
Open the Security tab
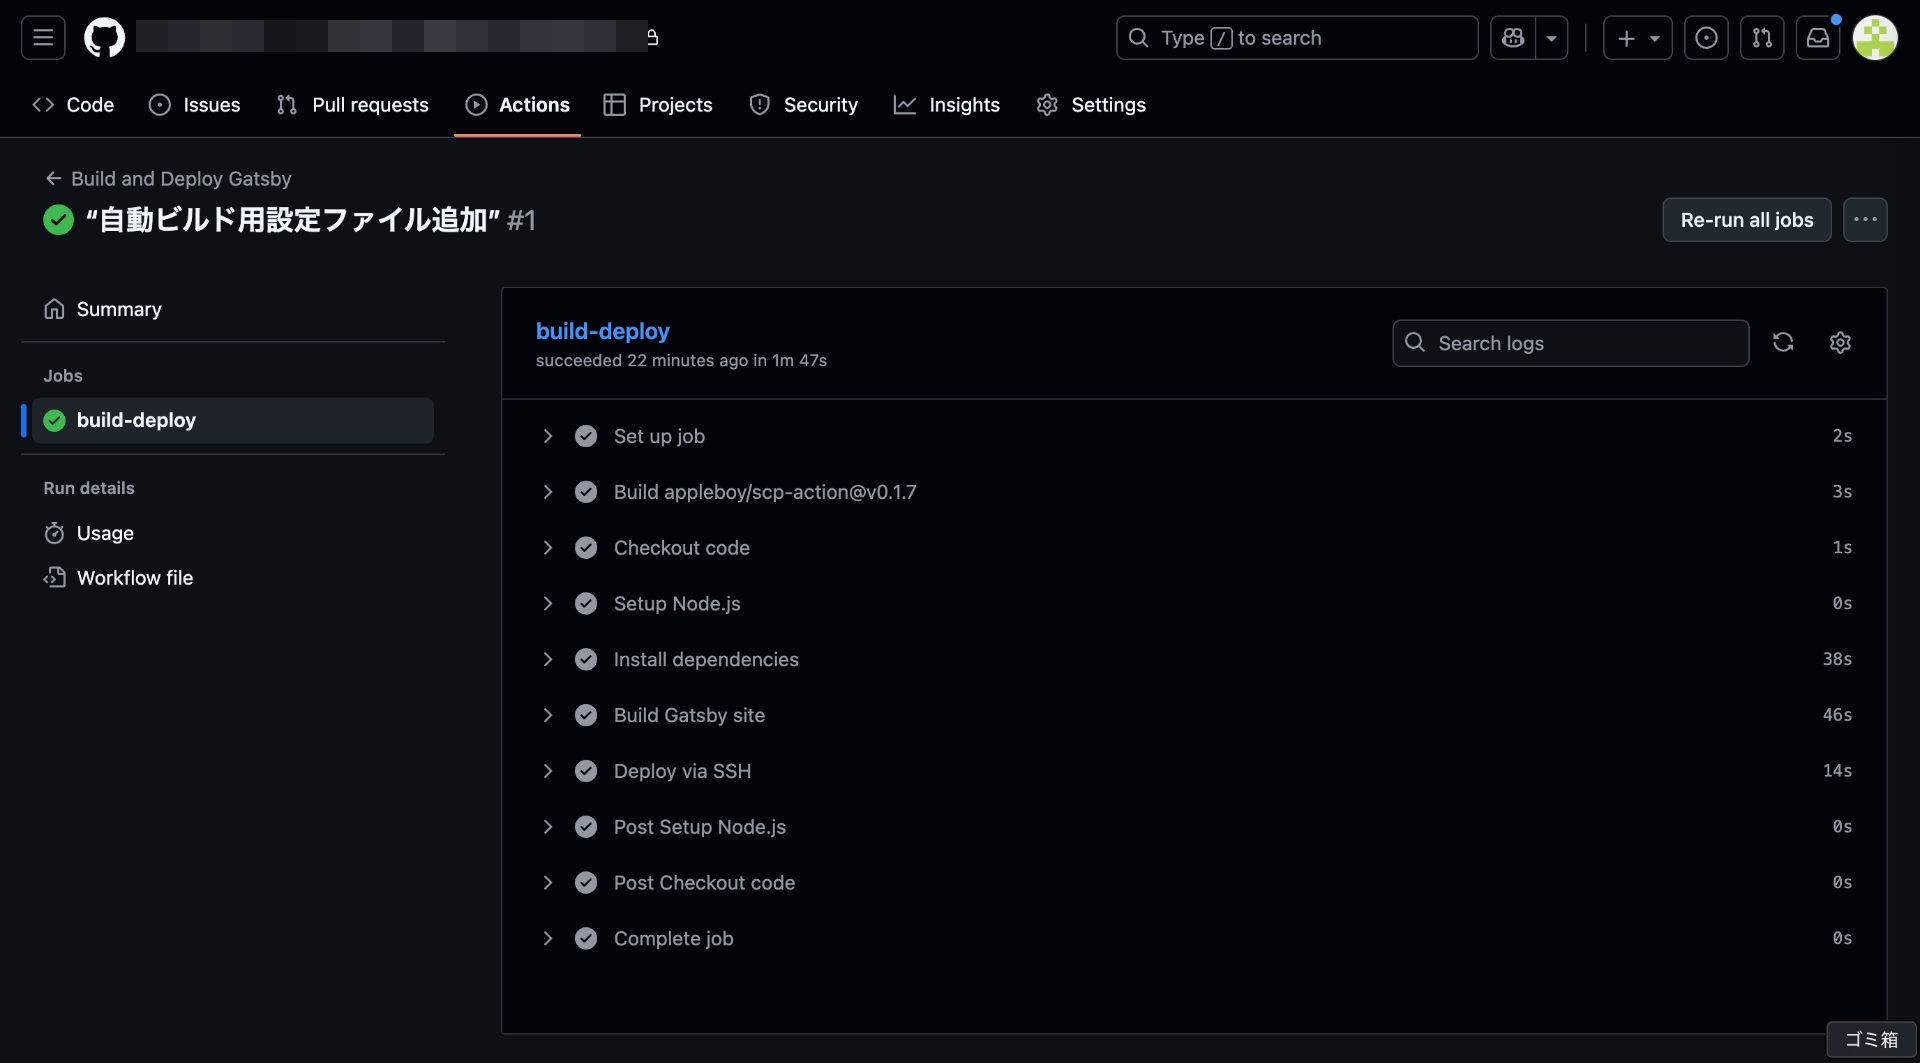click(804, 105)
